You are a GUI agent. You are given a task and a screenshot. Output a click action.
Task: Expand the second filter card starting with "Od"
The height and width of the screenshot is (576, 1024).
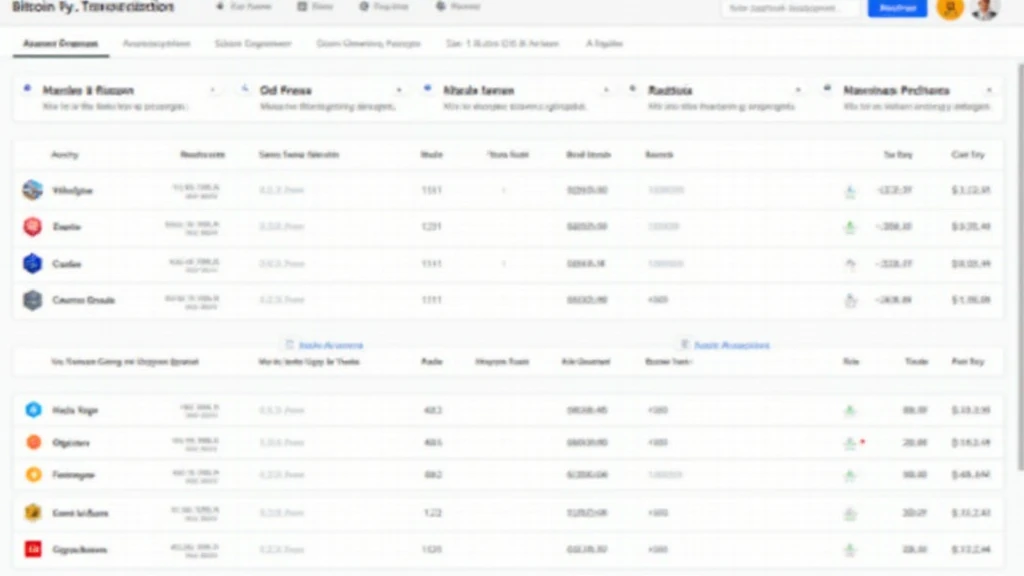399,90
